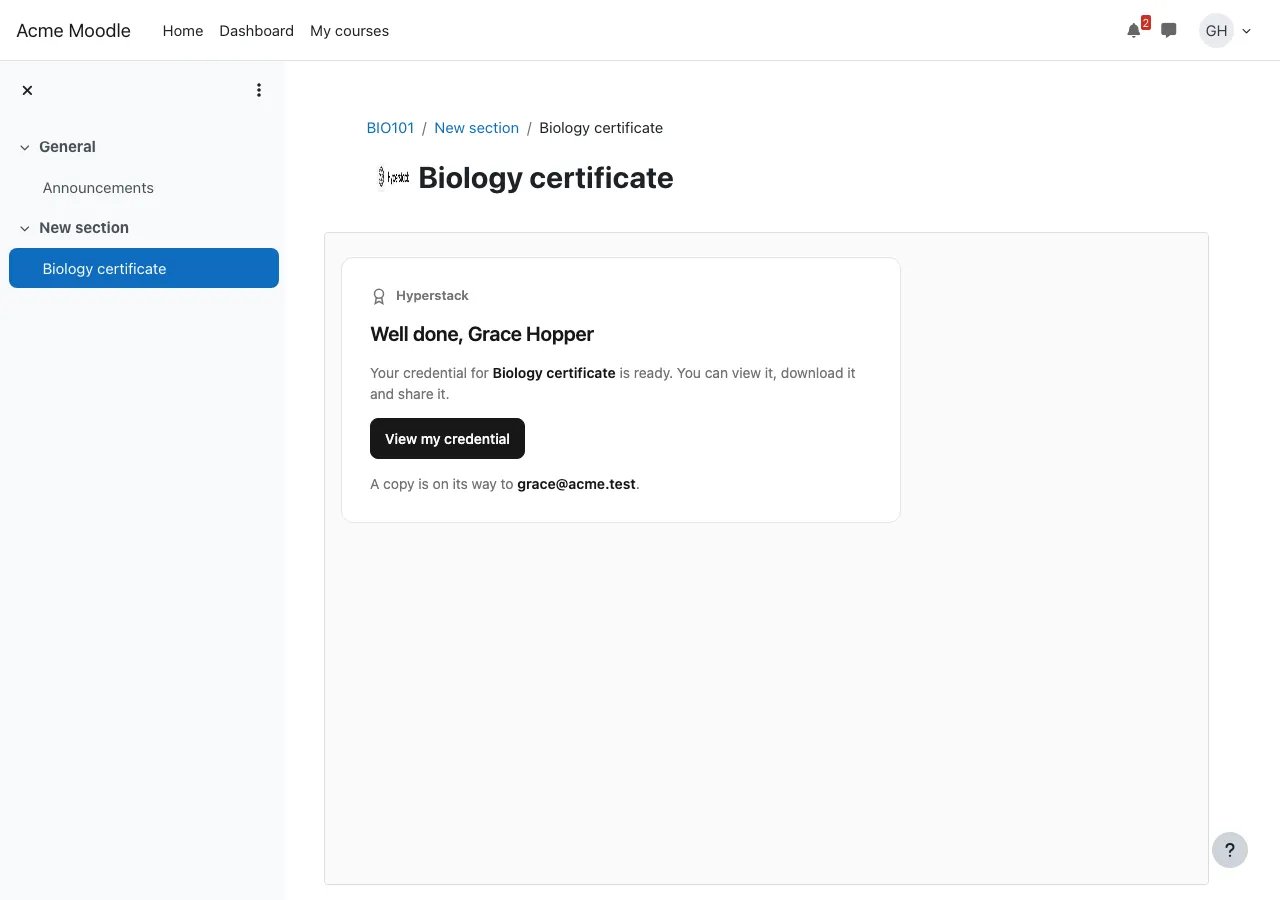
Task: Go to Home in top navigation
Action: (x=183, y=31)
